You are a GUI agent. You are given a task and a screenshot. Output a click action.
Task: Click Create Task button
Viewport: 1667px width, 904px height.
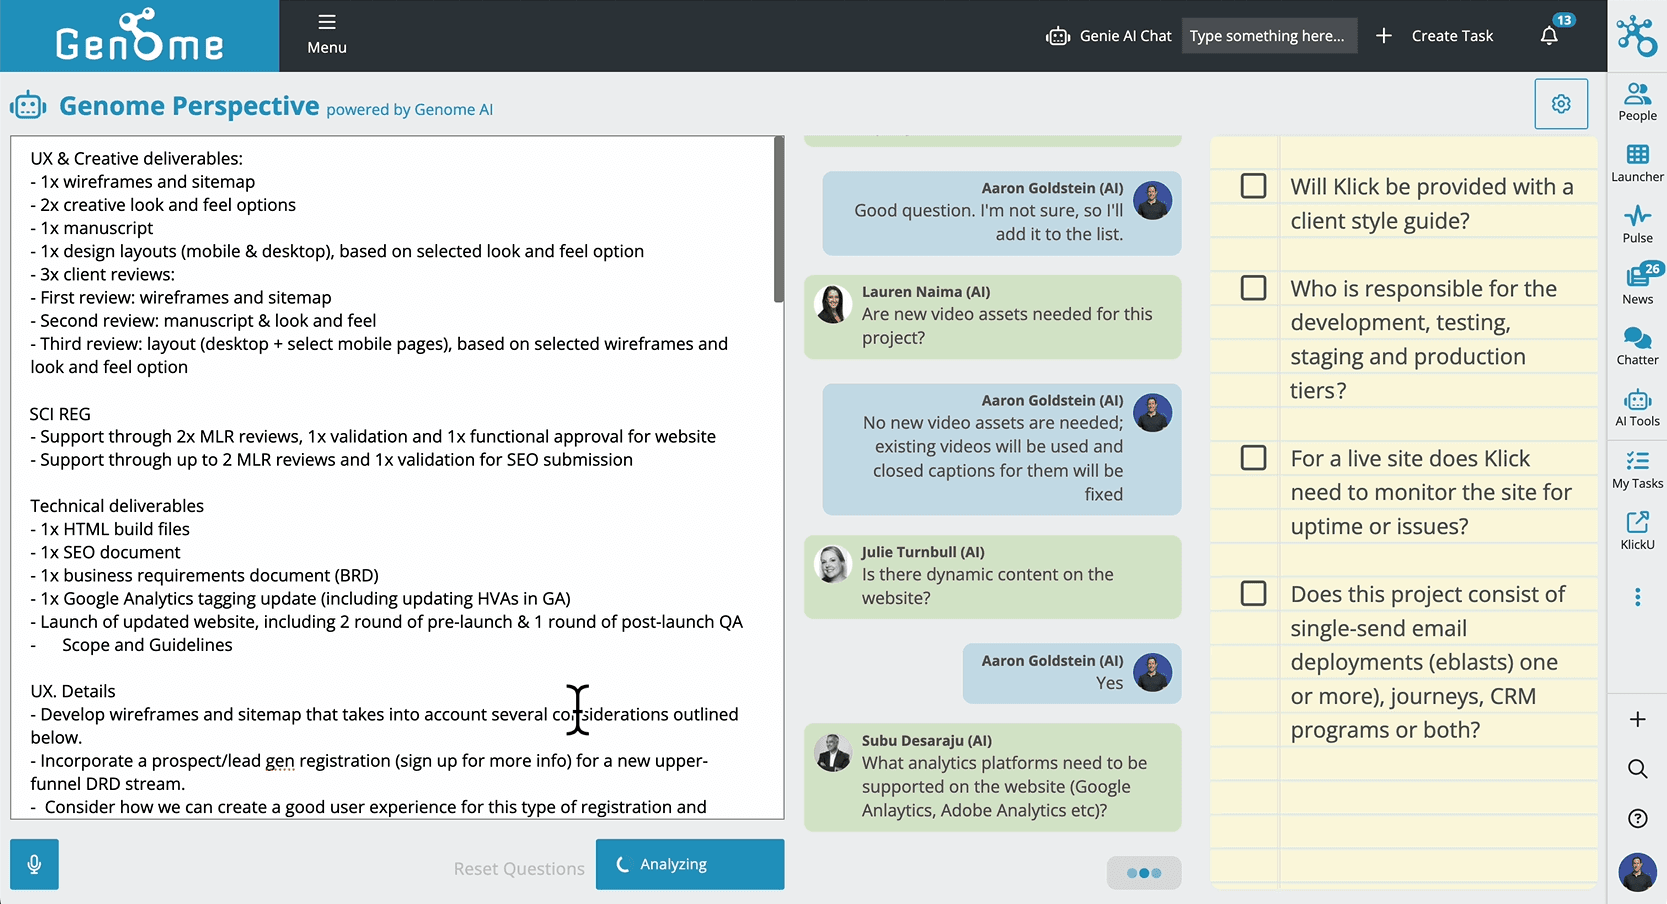pos(1435,36)
